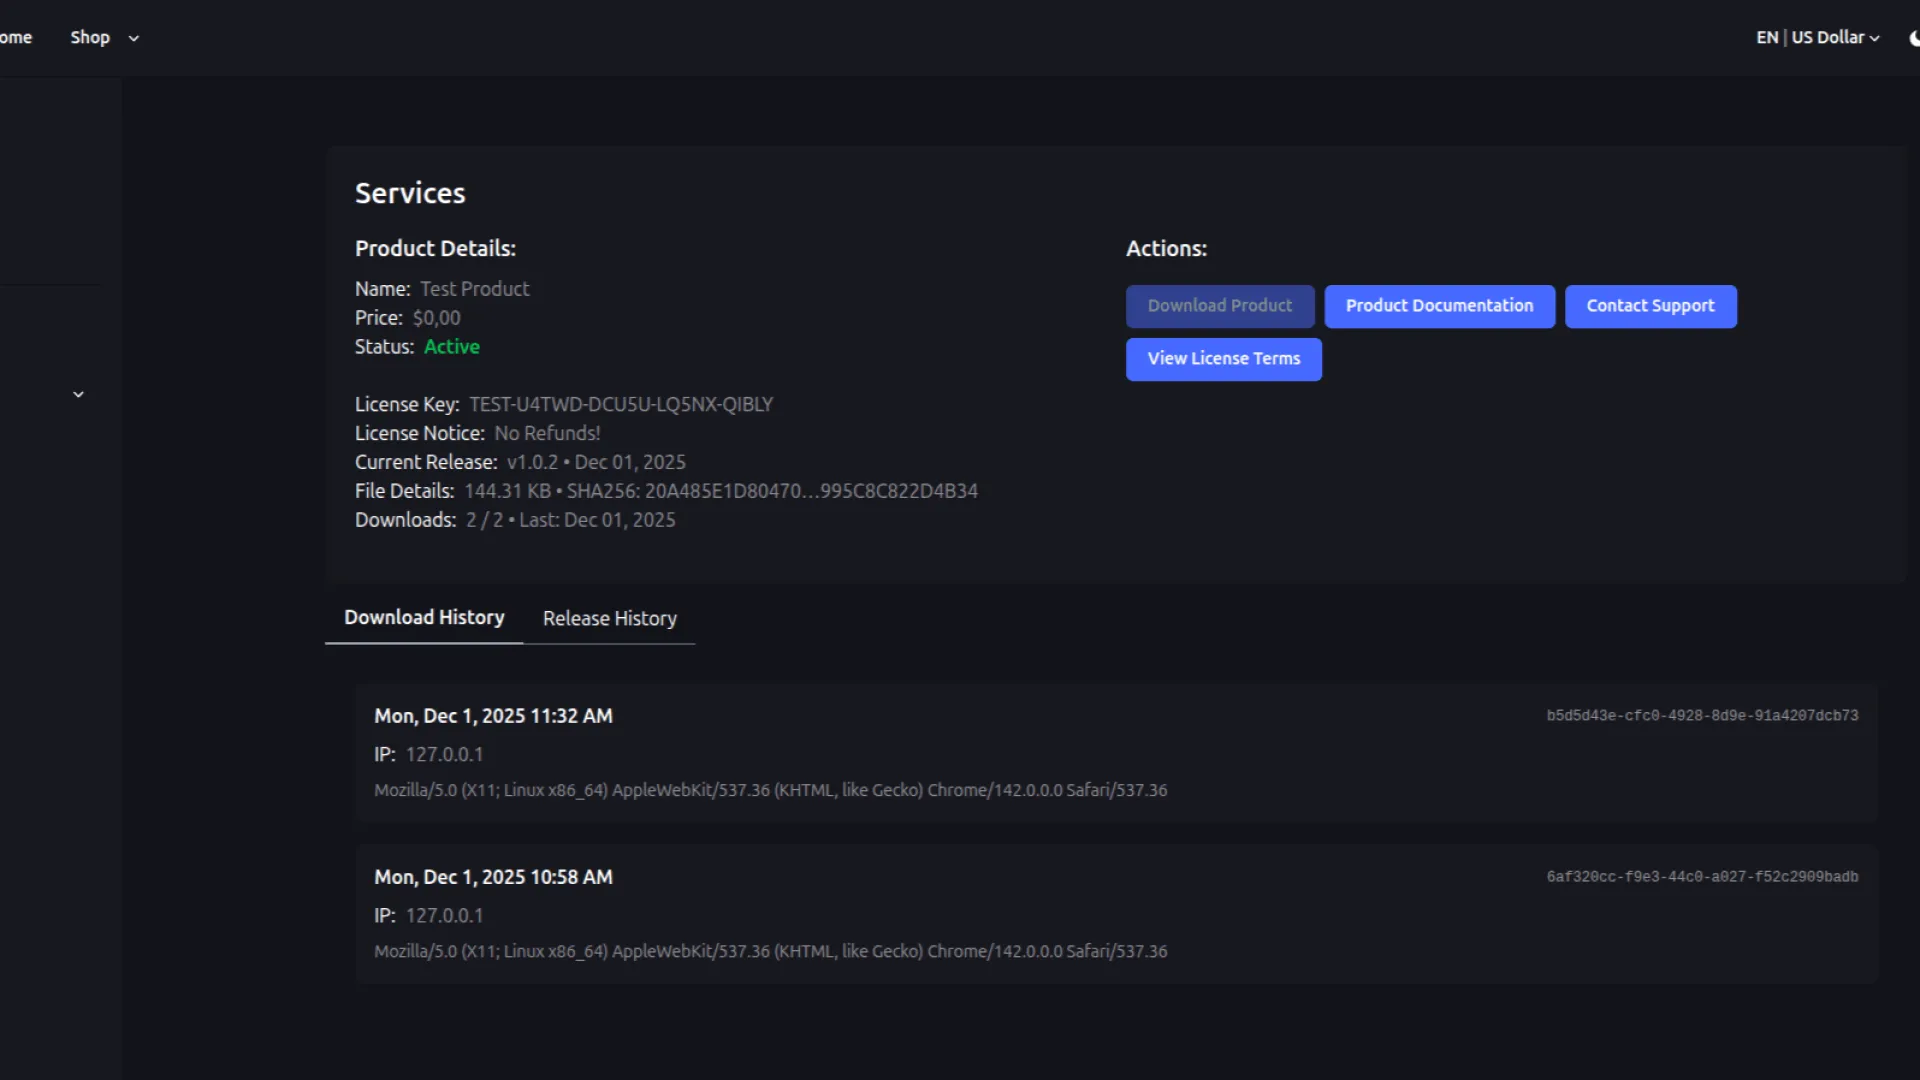Expand the Shop menu chevron
1920x1080 pixels.
[x=134, y=39]
